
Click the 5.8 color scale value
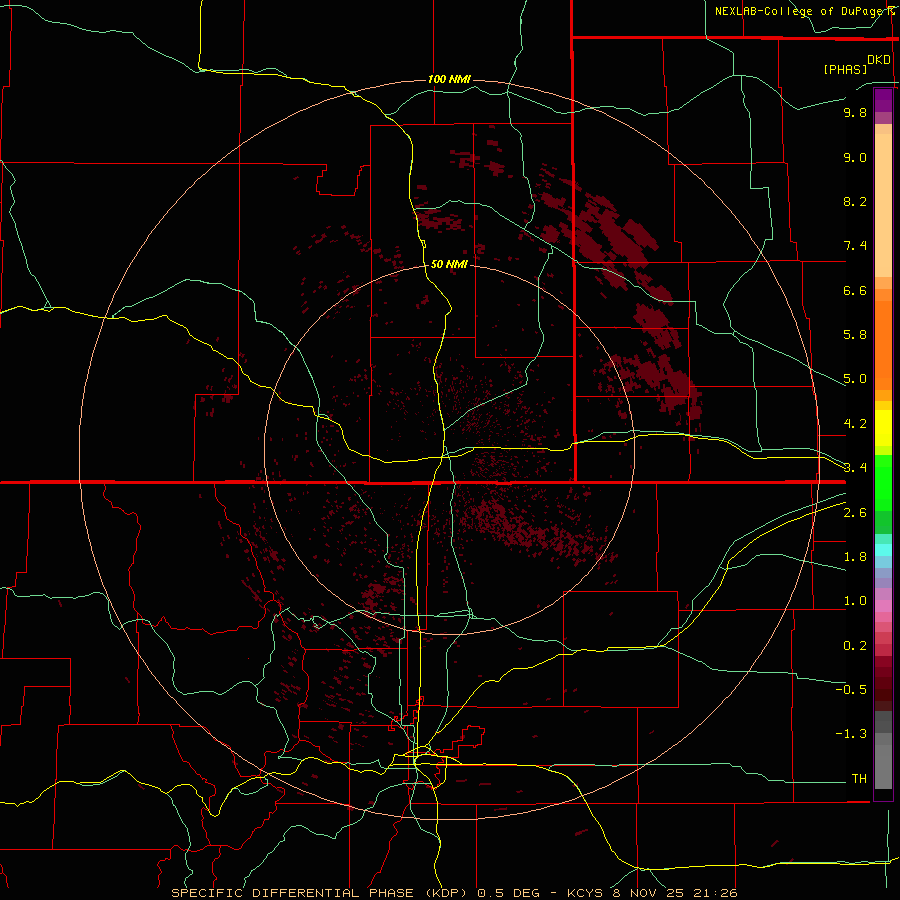coord(855,335)
